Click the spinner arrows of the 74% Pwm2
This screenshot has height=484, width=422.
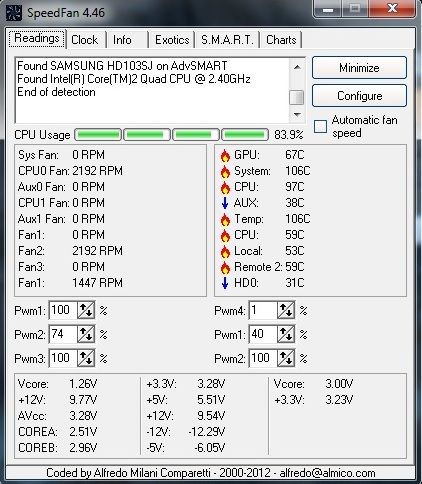pyautogui.click(x=86, y=334)
